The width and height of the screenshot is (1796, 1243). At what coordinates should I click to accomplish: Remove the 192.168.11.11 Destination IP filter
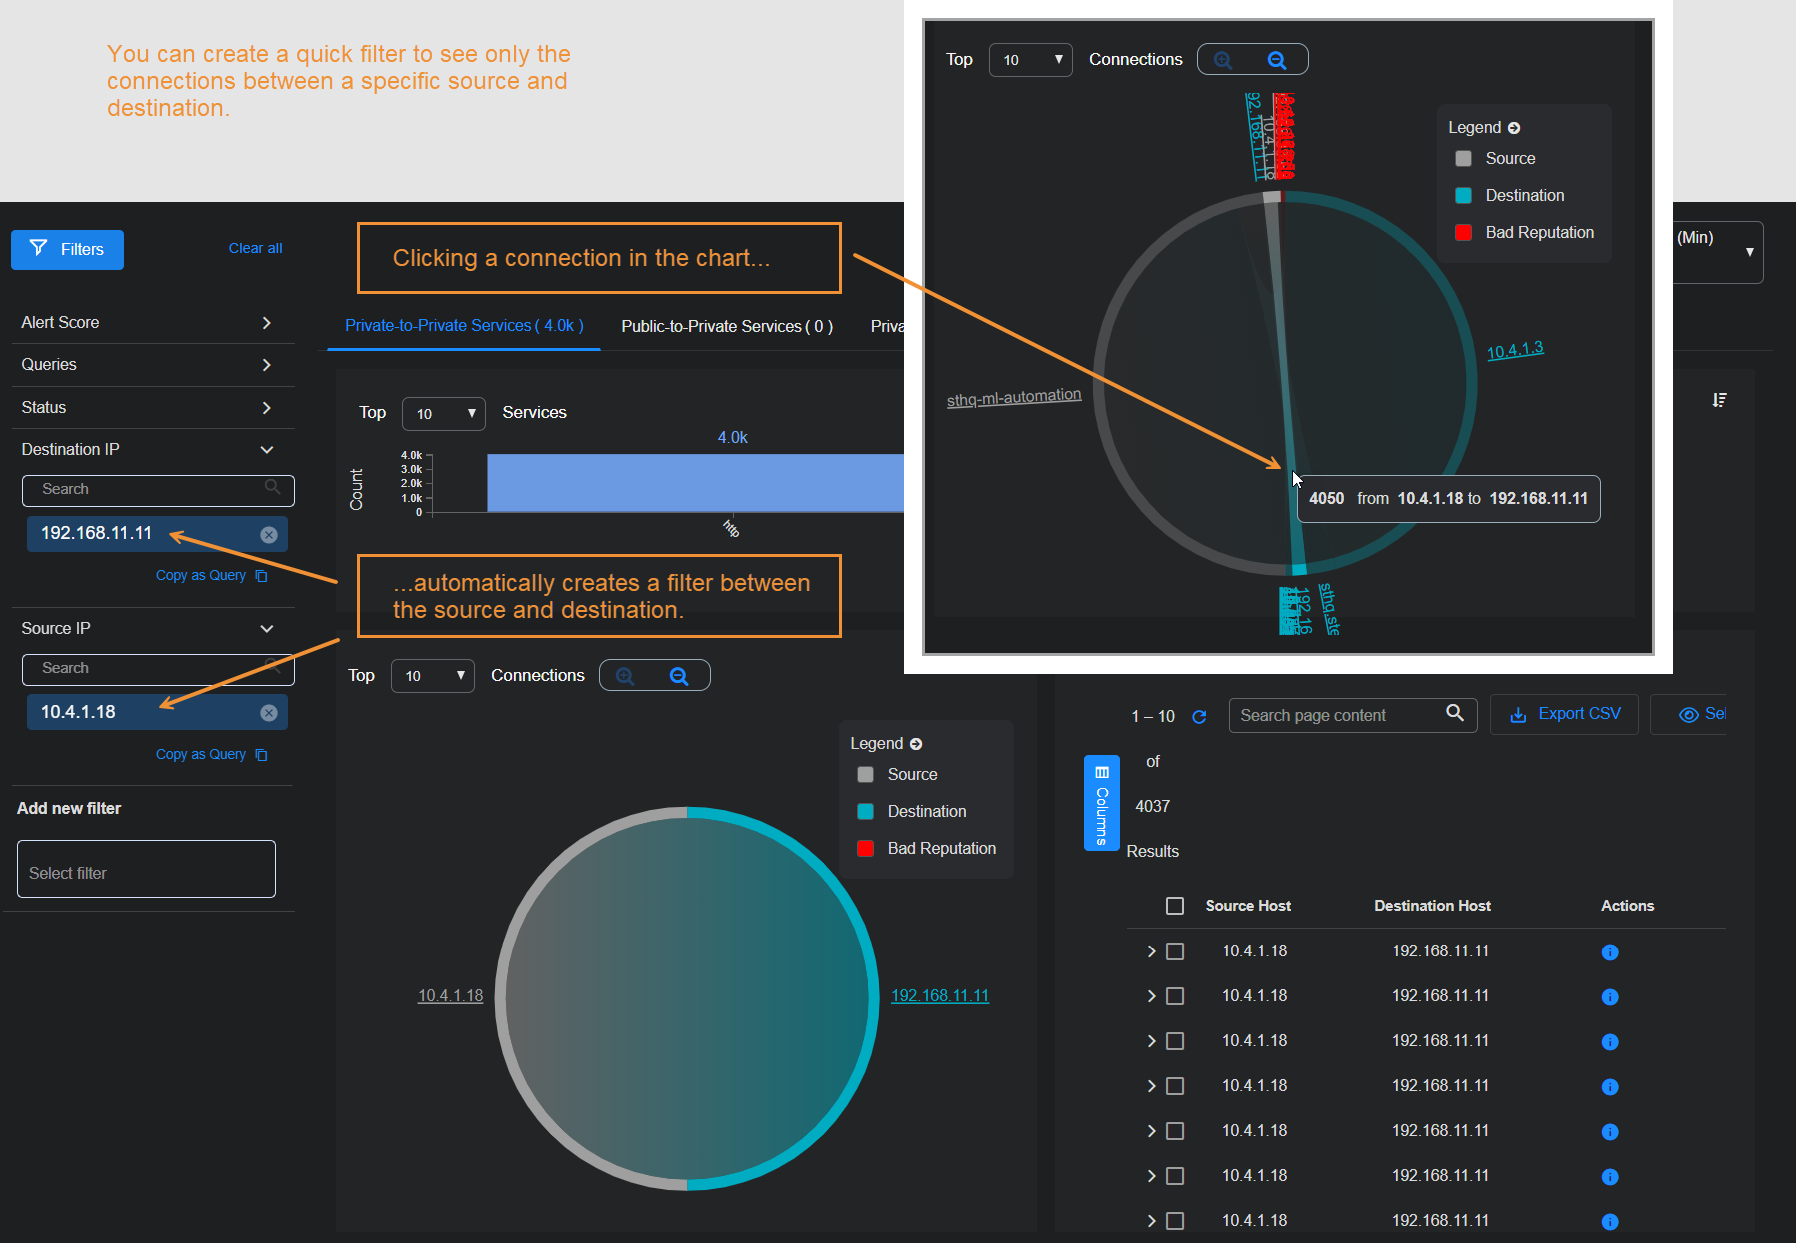268,533
